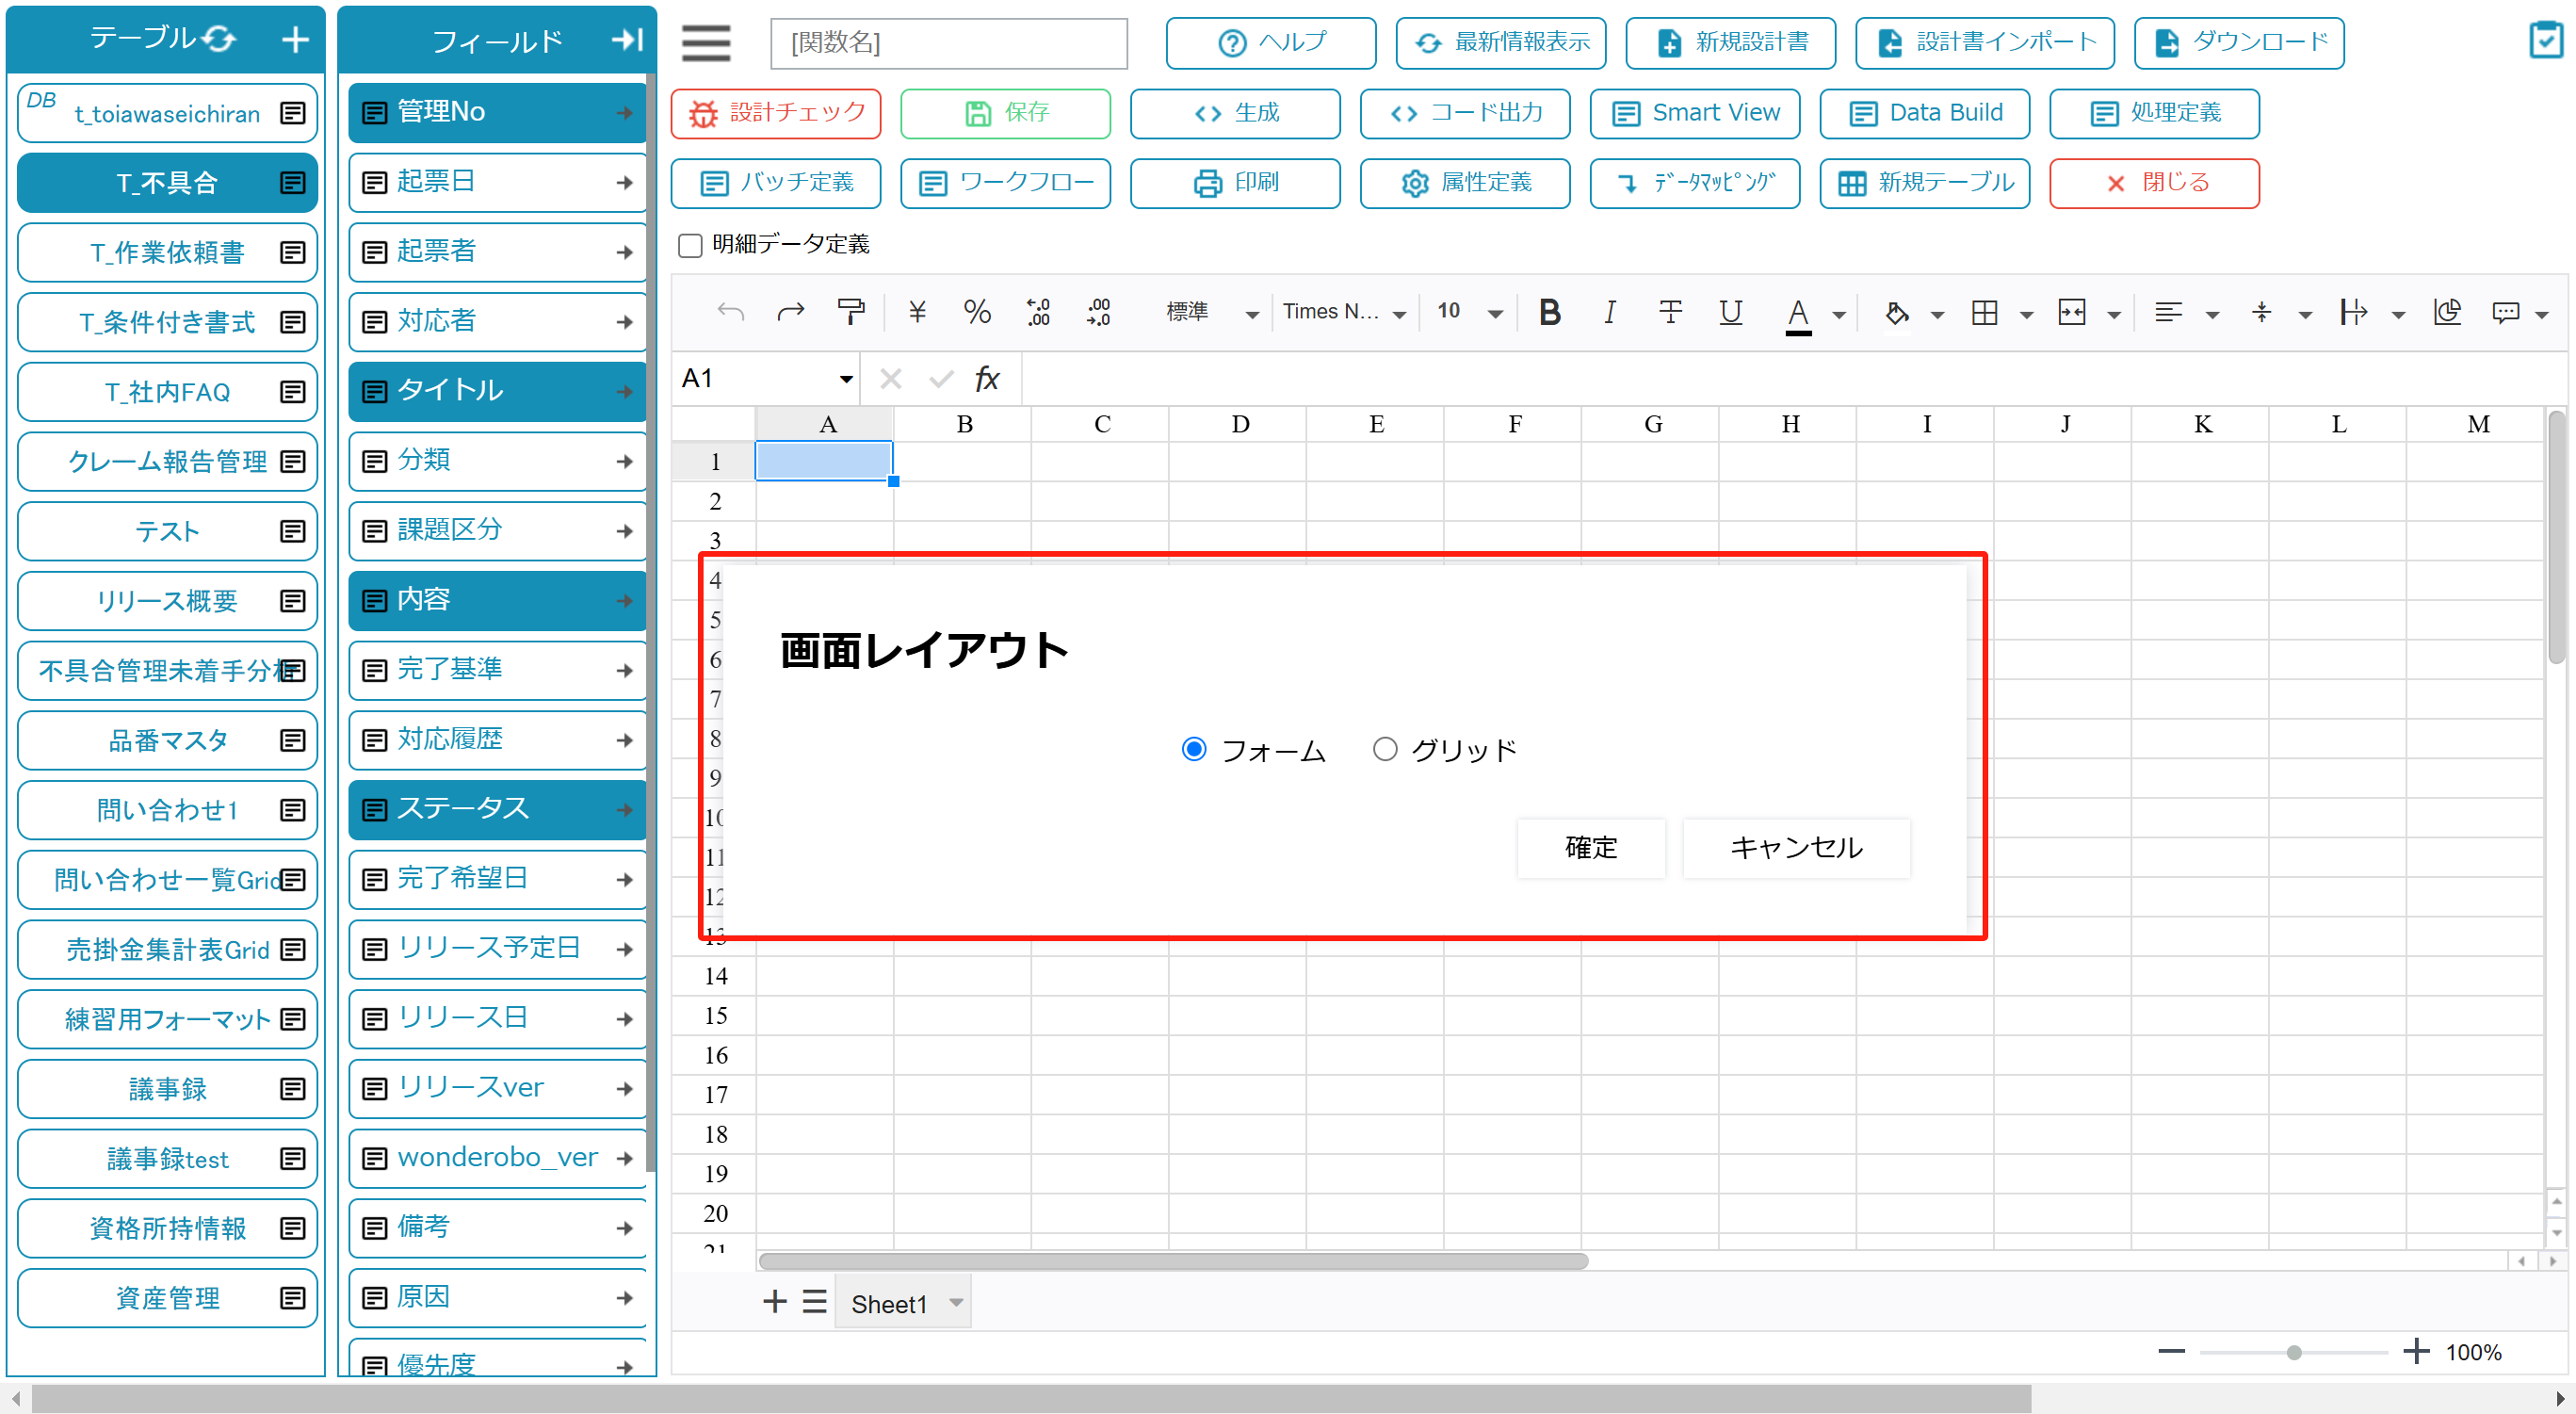The width and height of the screenshot is (2576, 1414).
Task: Add a new table with plus icon
Action: pos(295,40)
